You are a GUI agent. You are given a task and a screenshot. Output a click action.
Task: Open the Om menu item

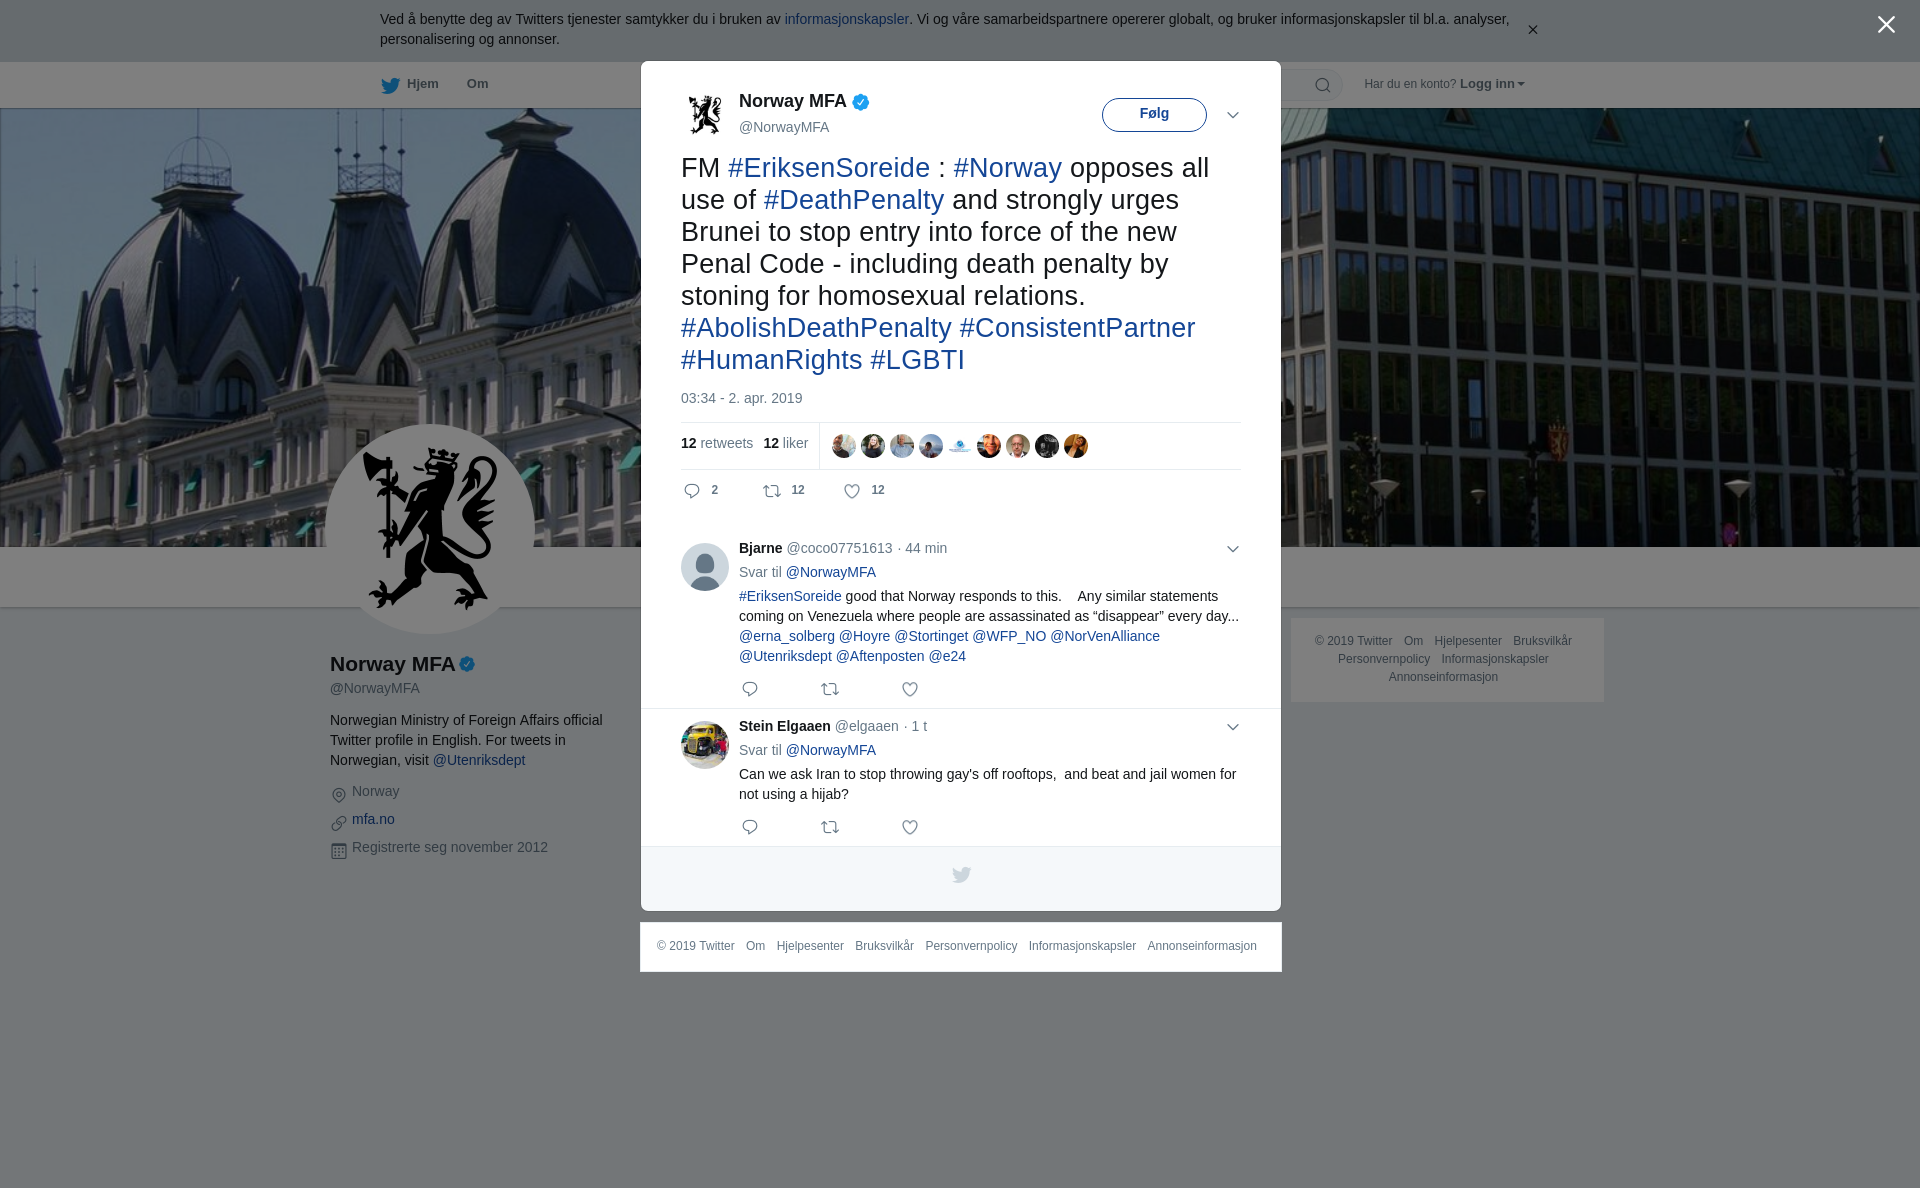point(477,84)
